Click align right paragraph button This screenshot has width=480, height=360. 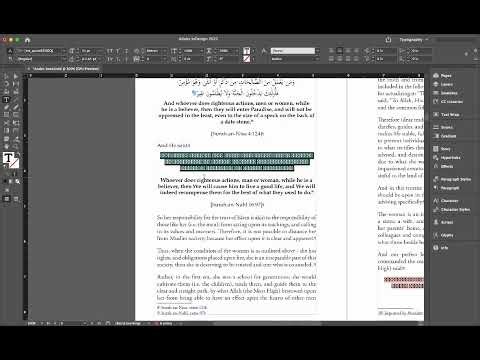click(x=348, y=51)
